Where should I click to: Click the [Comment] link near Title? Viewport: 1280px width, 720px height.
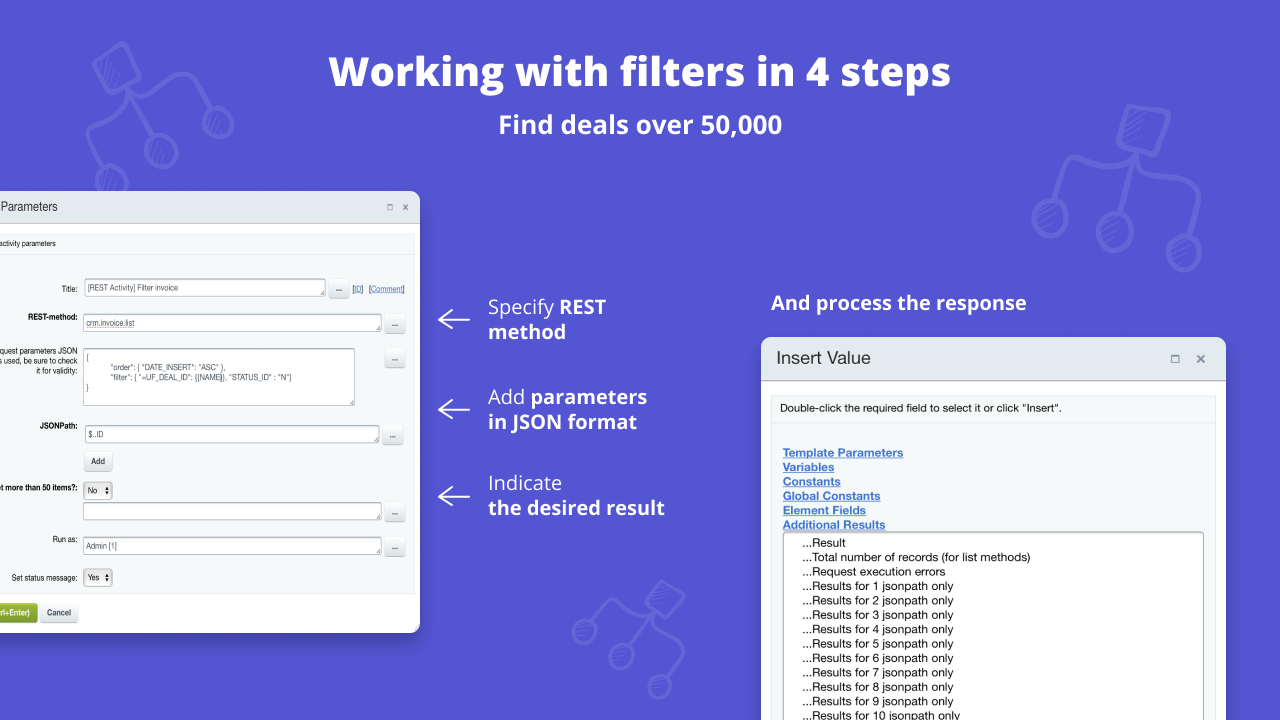point(386,289)
